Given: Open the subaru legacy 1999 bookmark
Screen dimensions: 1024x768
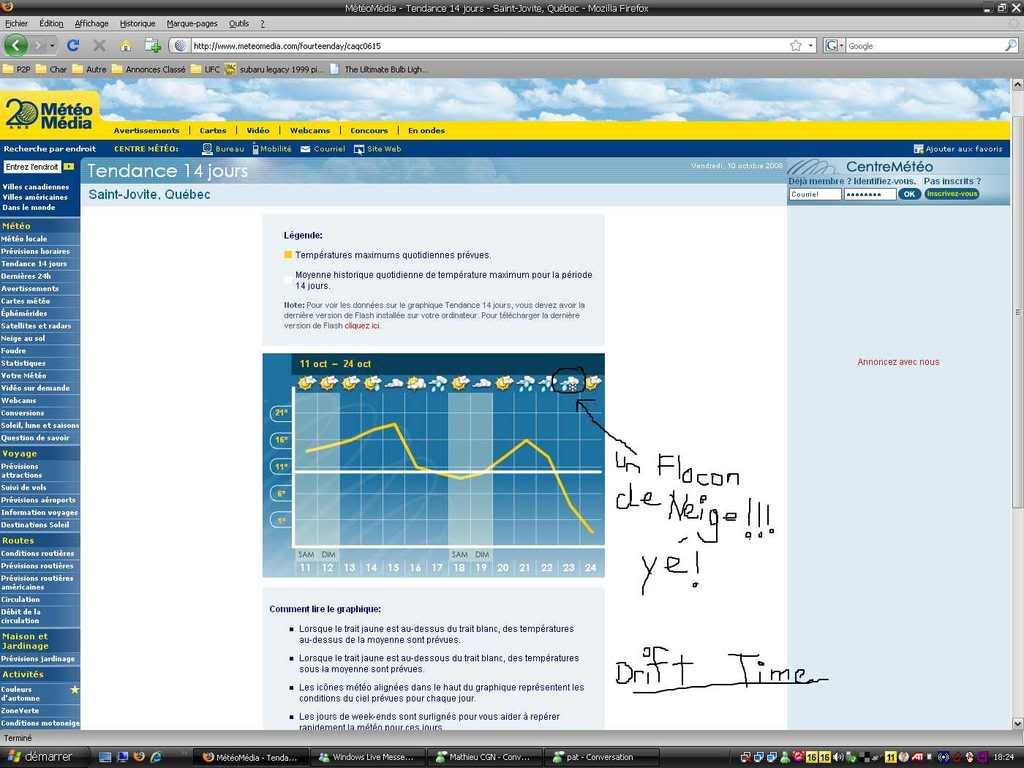Looking at the screenshot, I should (274, 69).
